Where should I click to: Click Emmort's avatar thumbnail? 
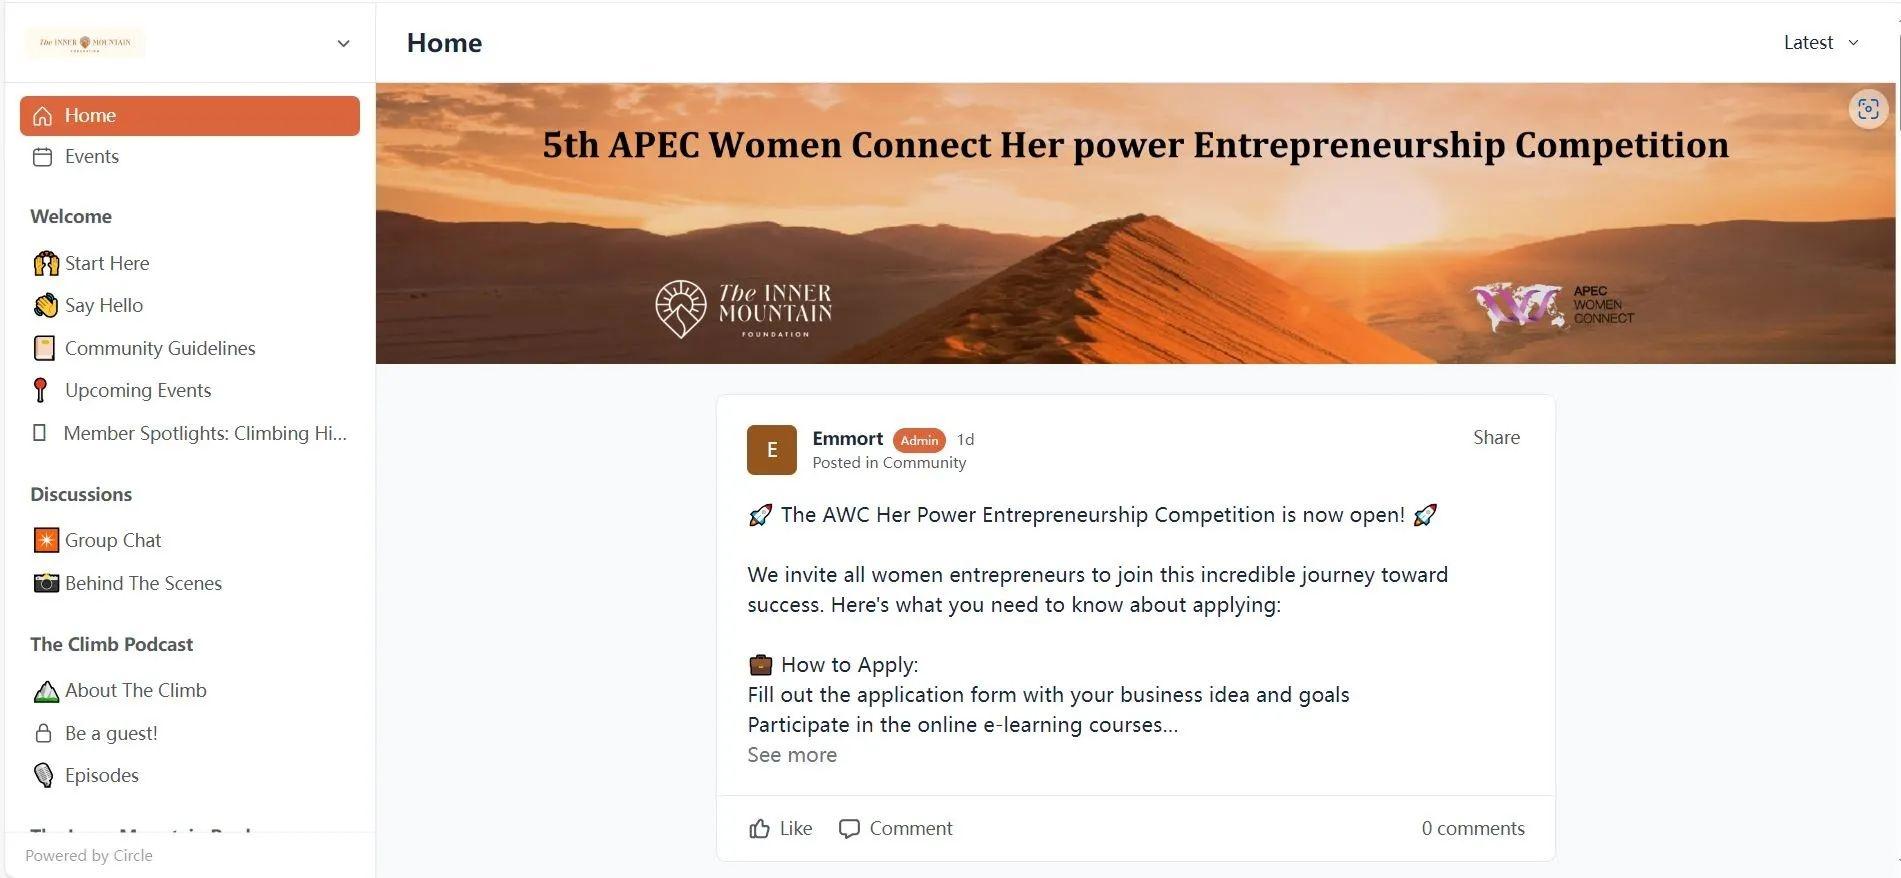point(771,450)
